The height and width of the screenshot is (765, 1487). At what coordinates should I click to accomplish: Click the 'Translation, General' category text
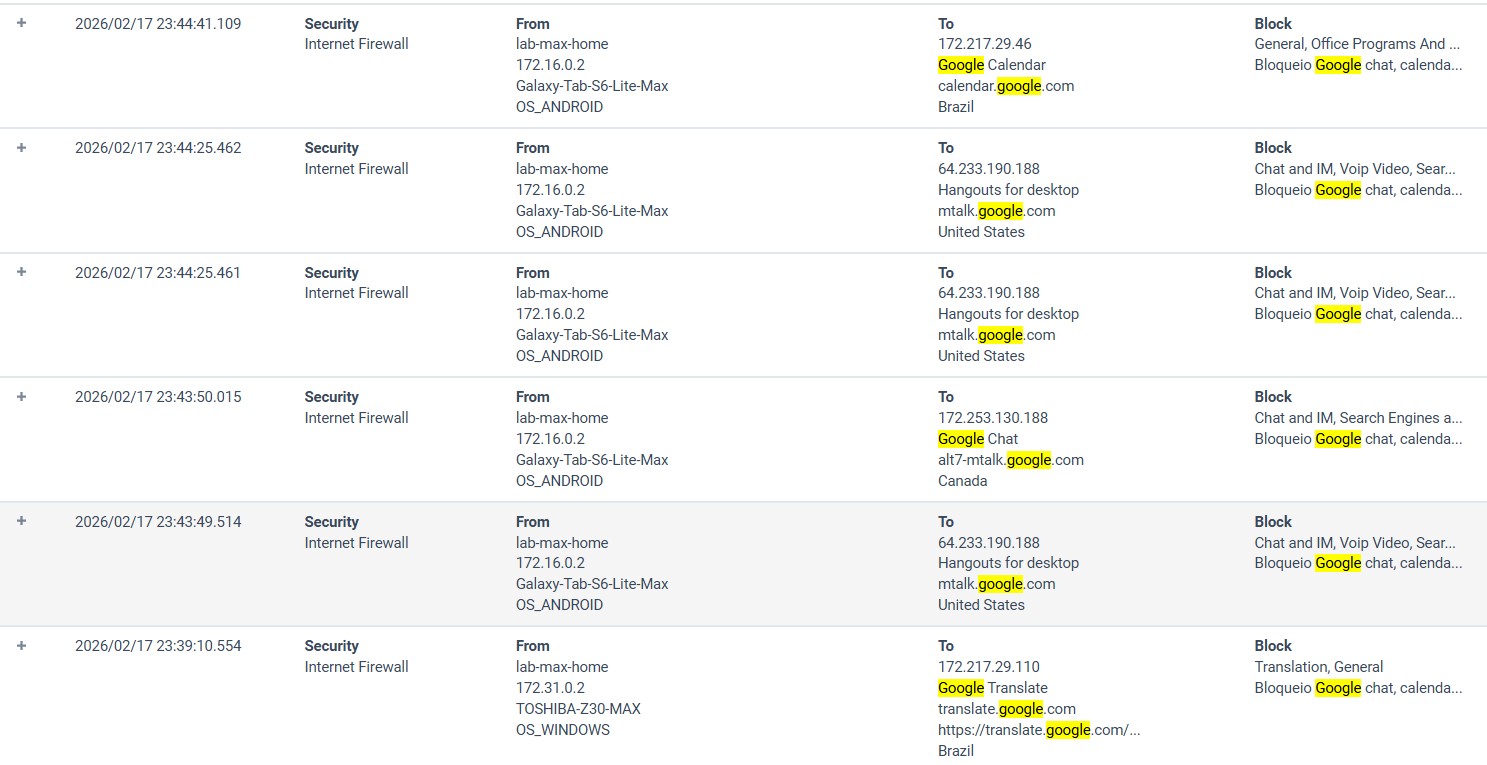1318,667
